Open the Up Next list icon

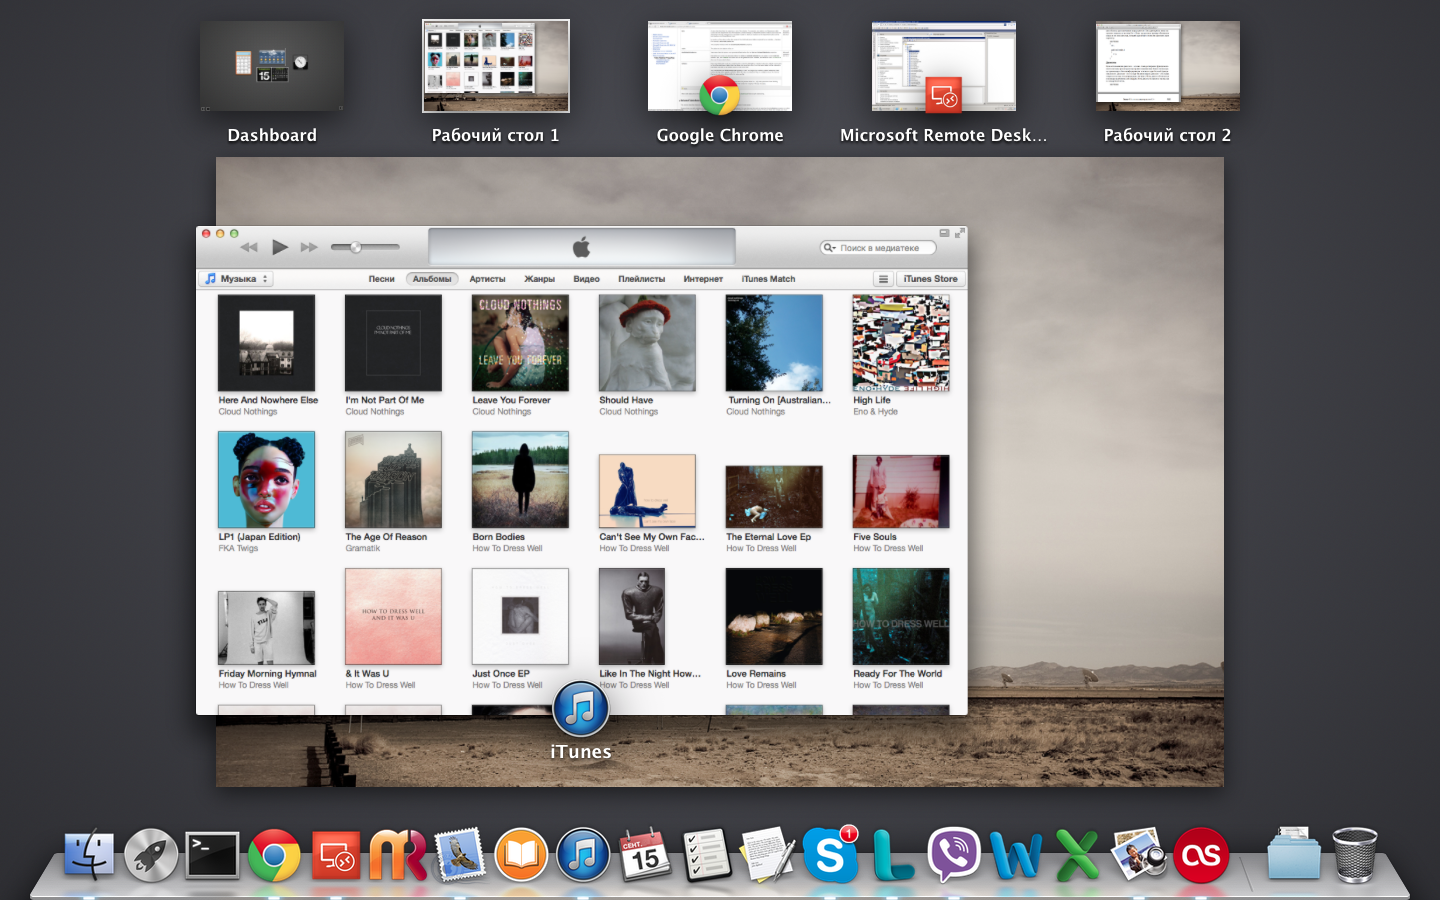(883, 279)
